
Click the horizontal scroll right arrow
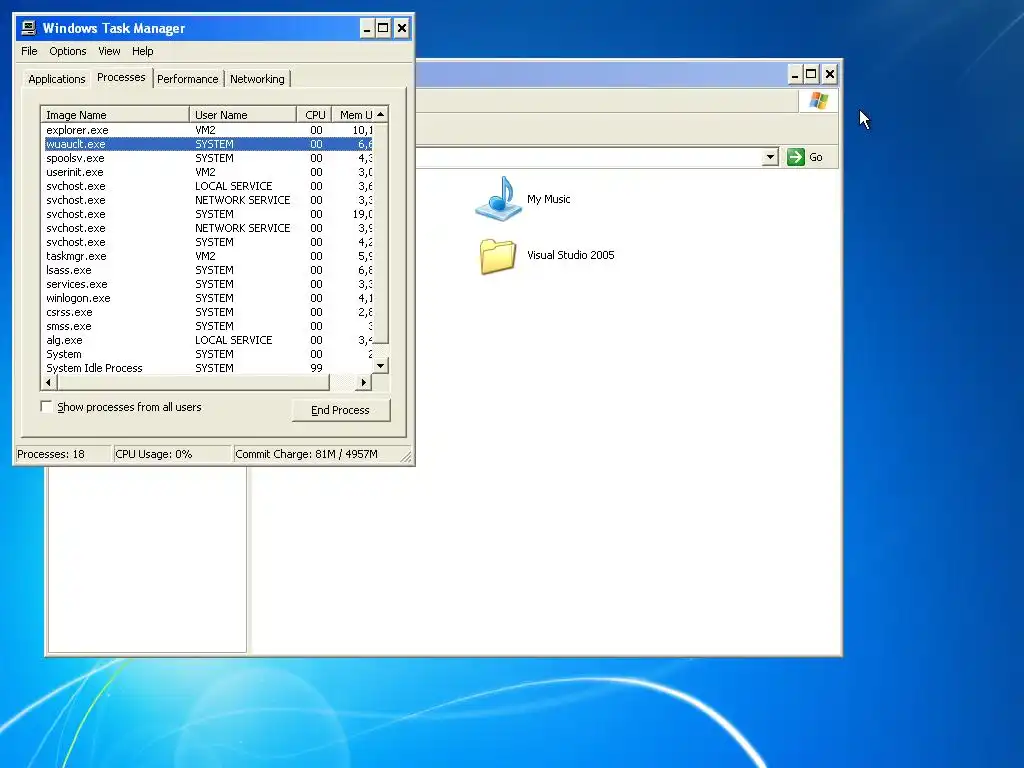364,382
